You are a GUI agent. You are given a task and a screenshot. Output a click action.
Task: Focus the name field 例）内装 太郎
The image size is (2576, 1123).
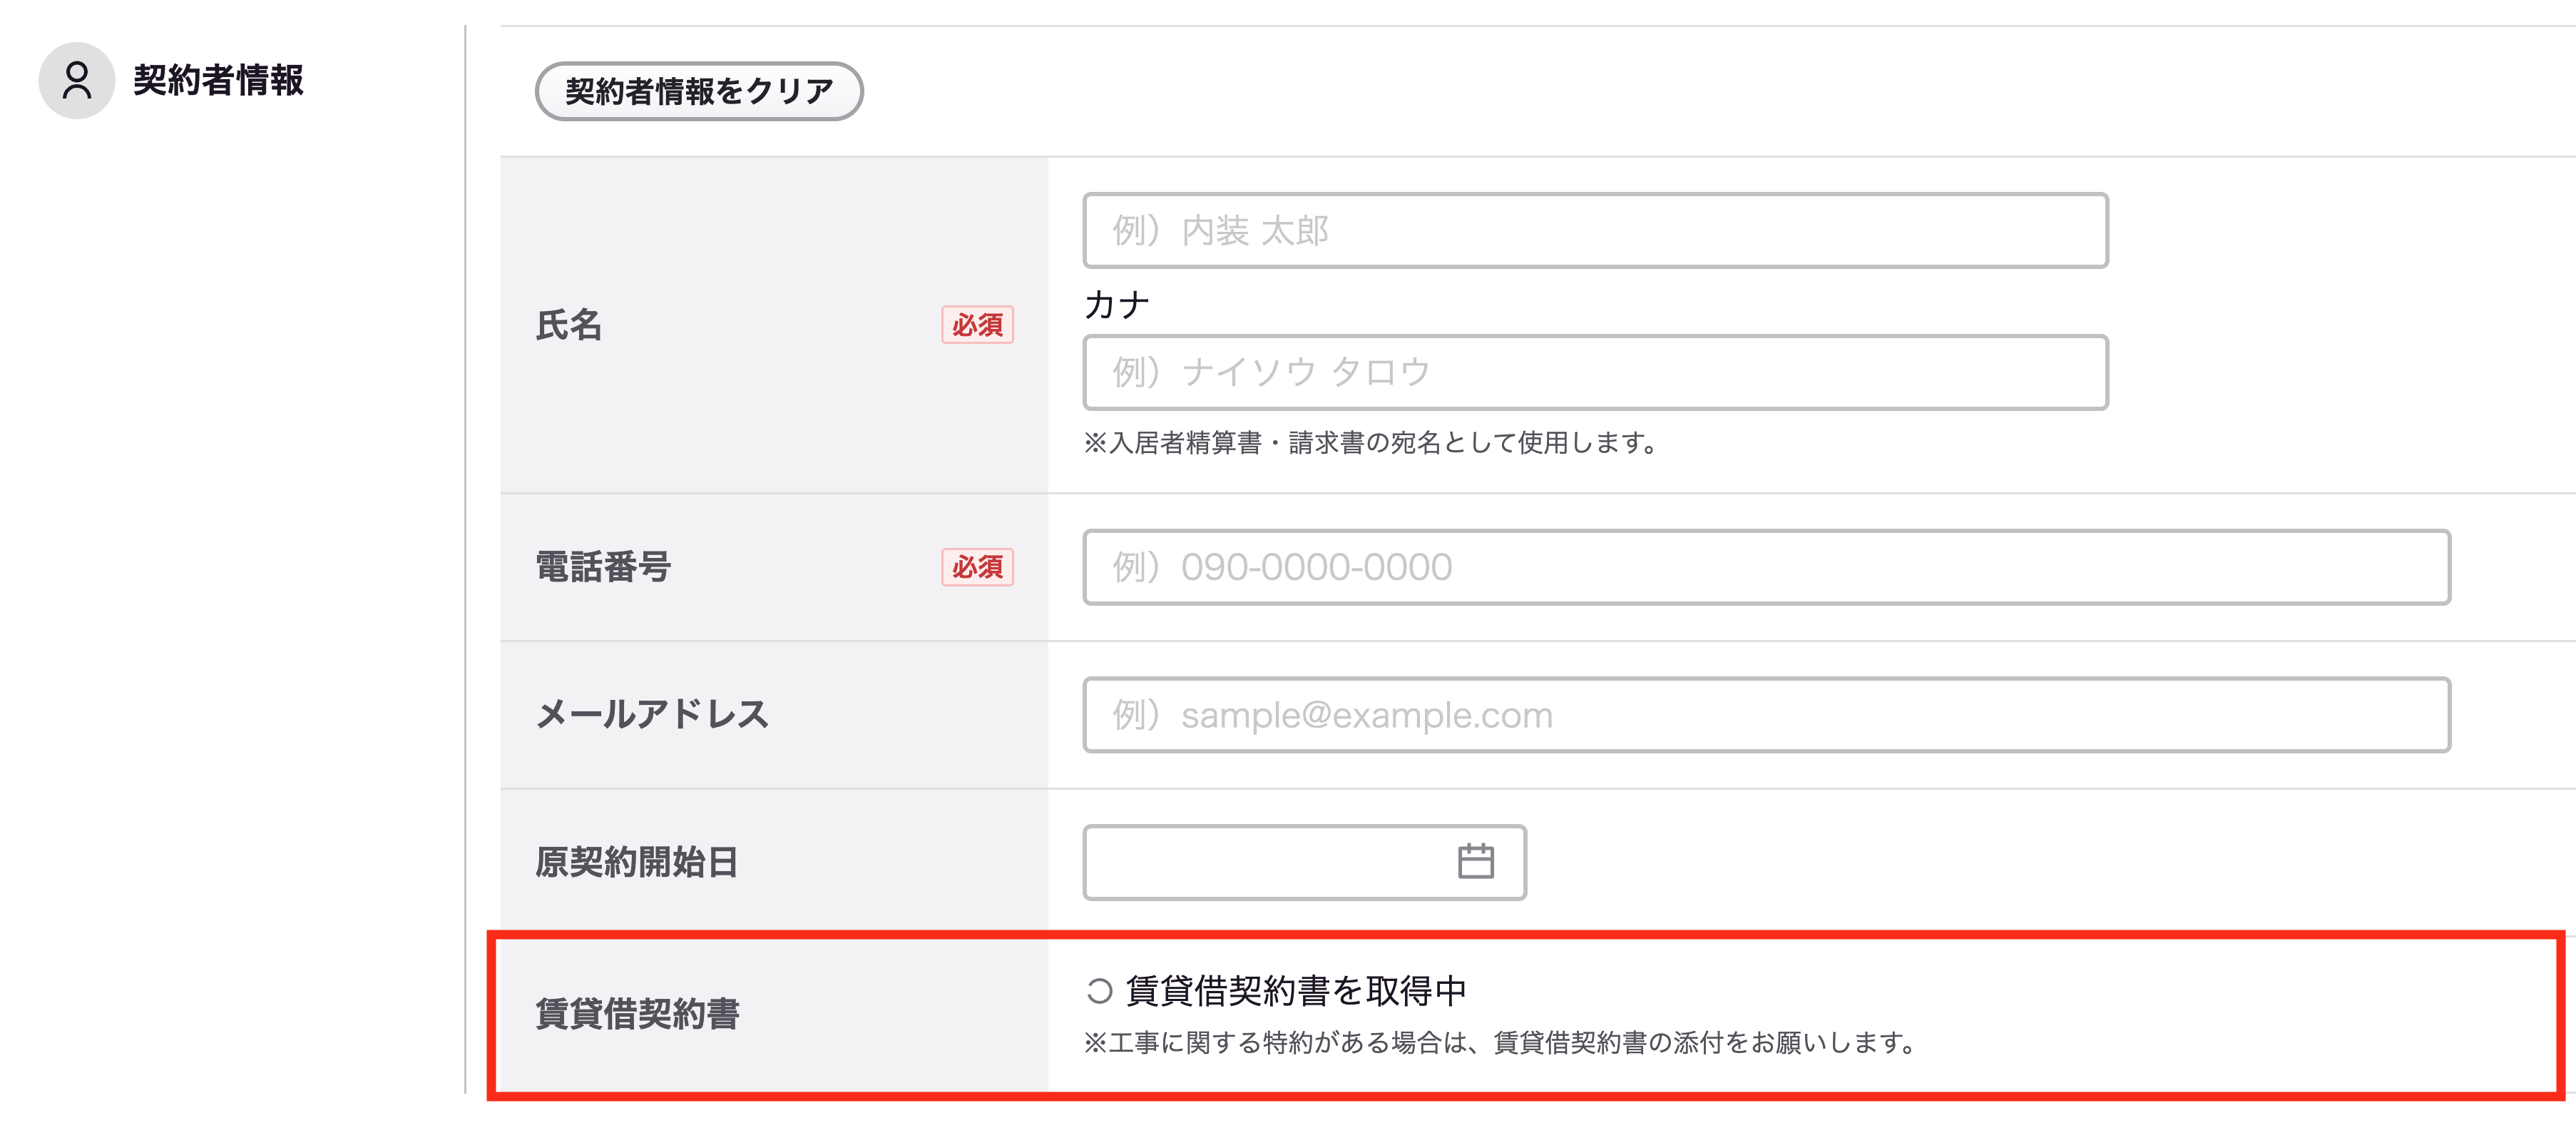tap(1595, 230)
